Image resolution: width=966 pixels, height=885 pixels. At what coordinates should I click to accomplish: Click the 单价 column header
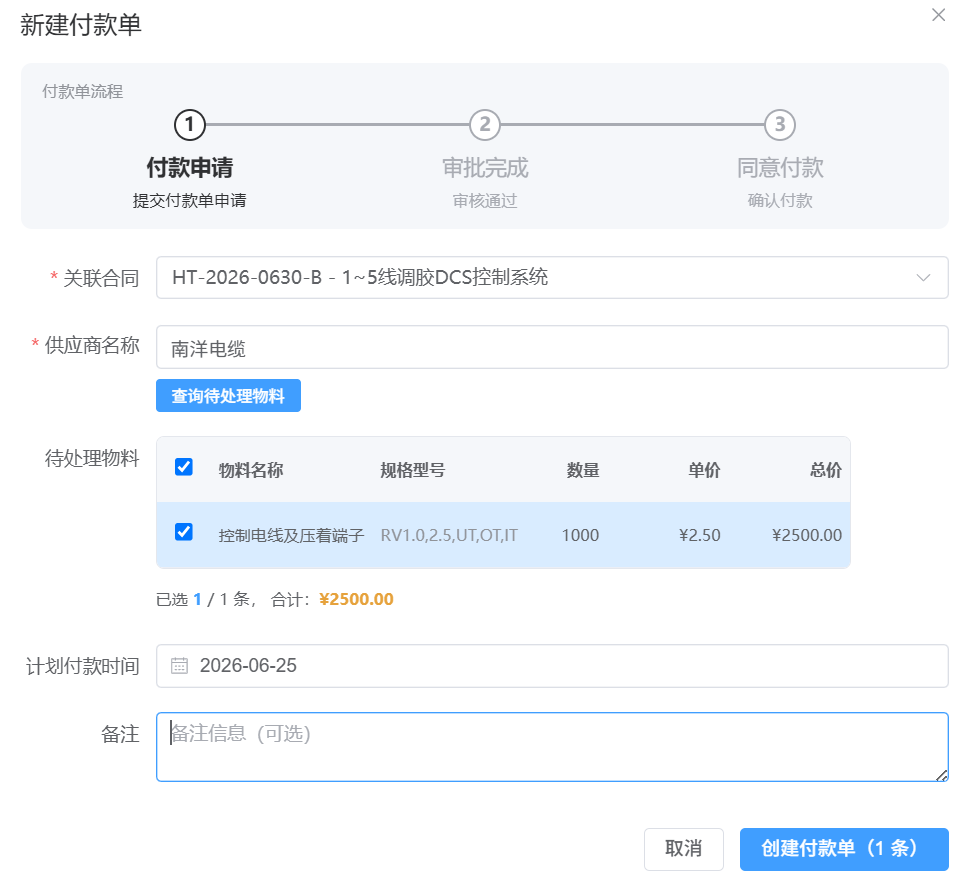coord(704,471)
